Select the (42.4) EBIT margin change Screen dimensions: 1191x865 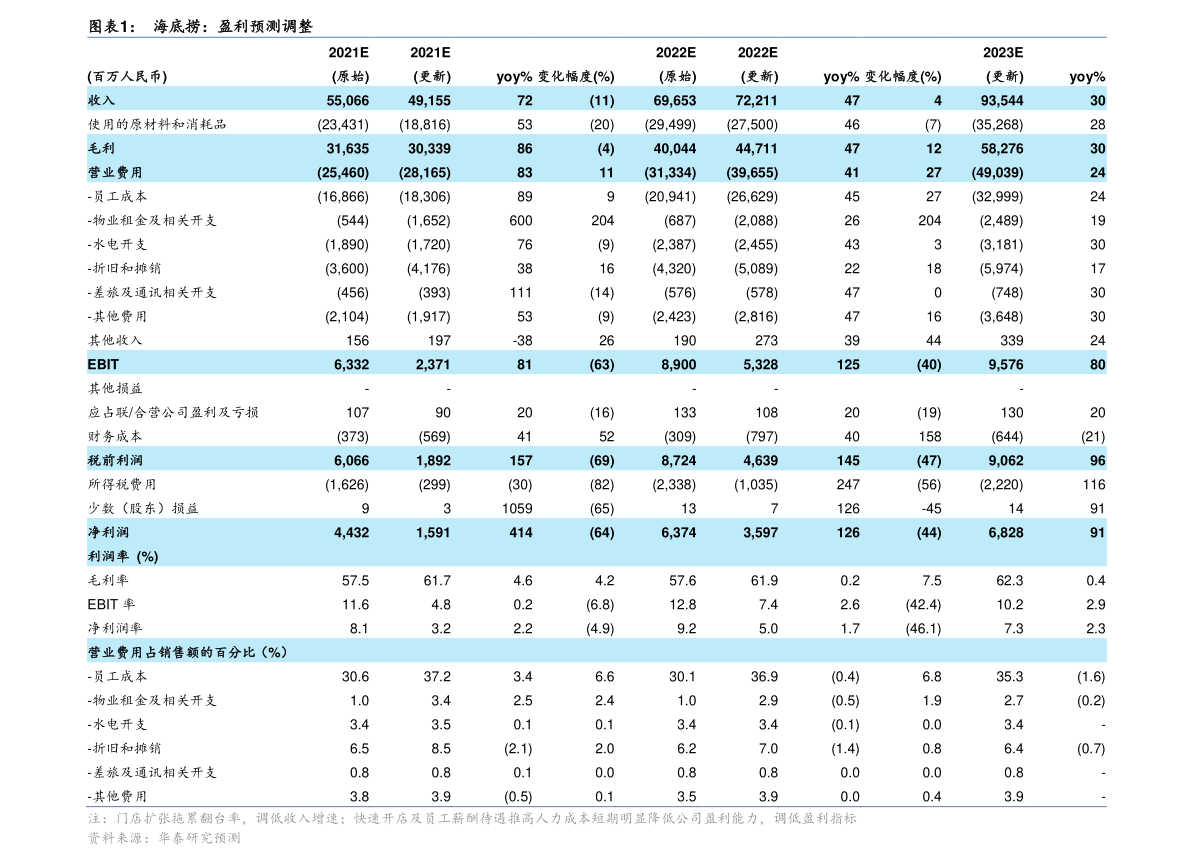click(x=923, y=605)
